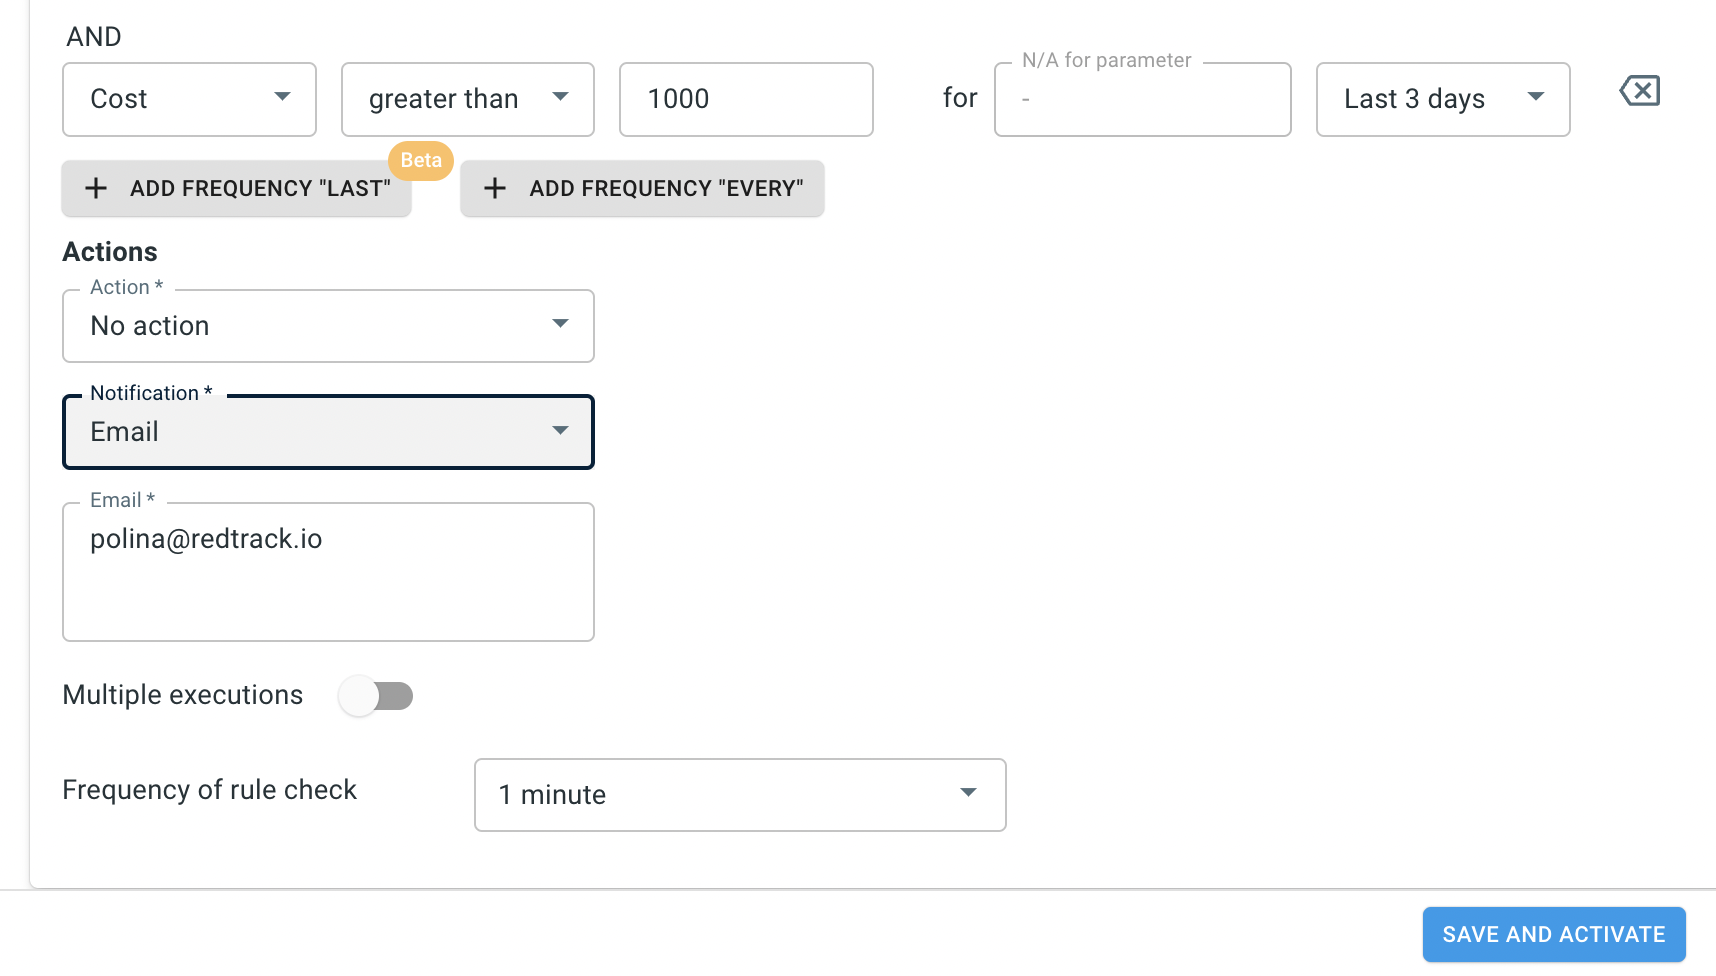Click the arrow of the Action dropdown

tap(560, 323)
